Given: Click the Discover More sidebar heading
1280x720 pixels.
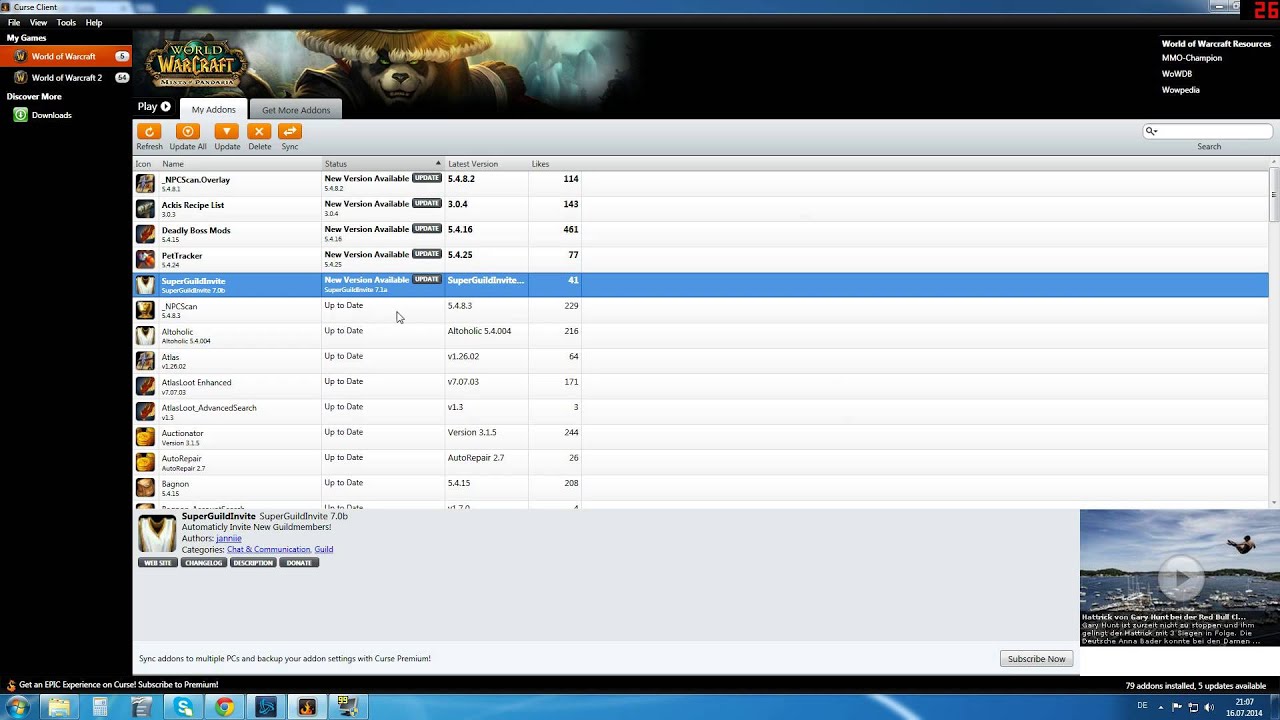Looking at the screenshot, I should click(x=34, y=97).
